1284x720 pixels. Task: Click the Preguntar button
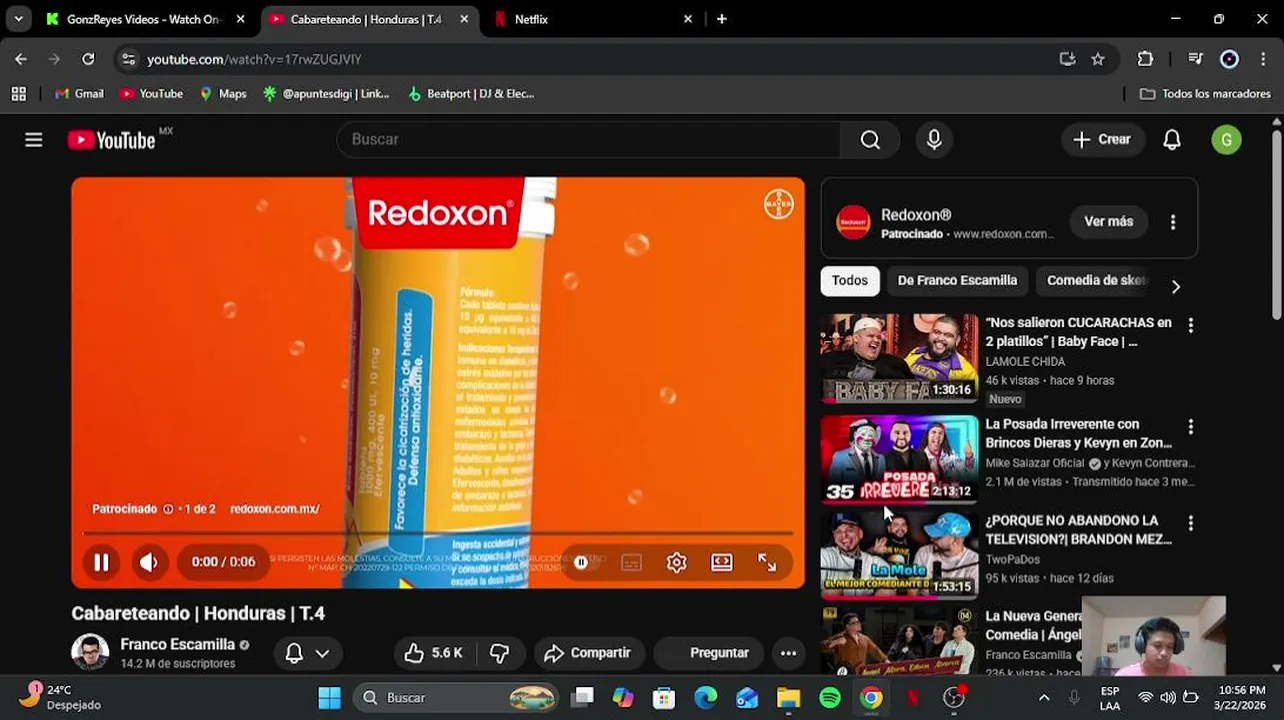coord(708,653)
